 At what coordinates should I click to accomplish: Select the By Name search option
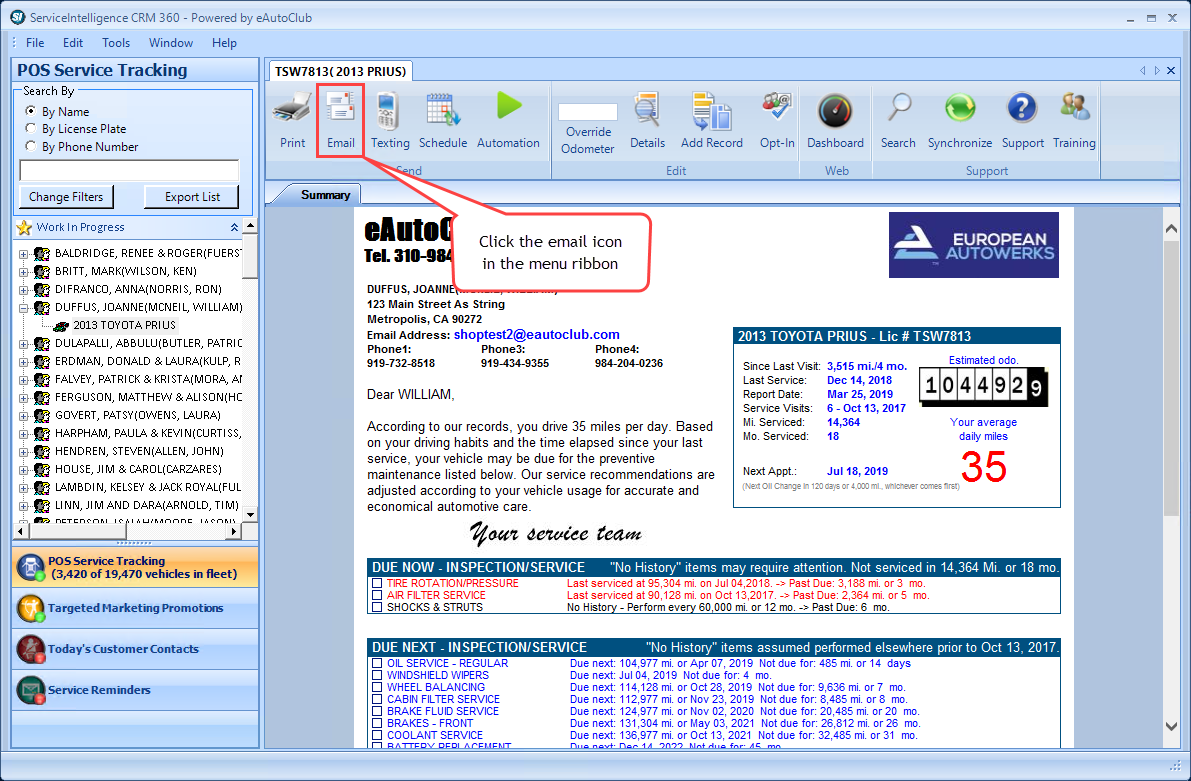point(30,111)
